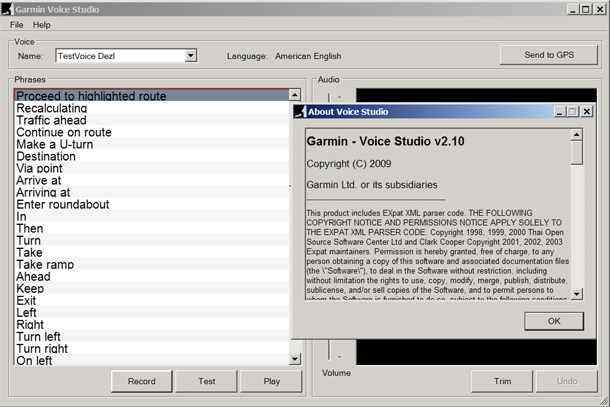This screenshot has width=610, height=407.
Task: Select the 'Arrive at' phrase
Action: [x=151, y=180]
